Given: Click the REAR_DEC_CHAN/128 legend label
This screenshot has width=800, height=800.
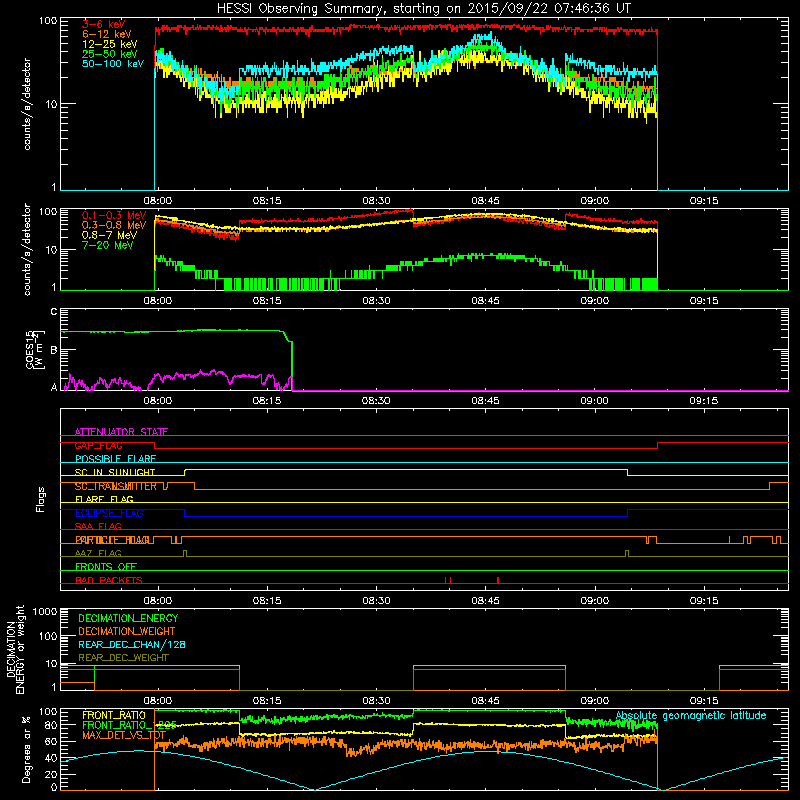Looking at the screenshot, I should tap(132, 644).
